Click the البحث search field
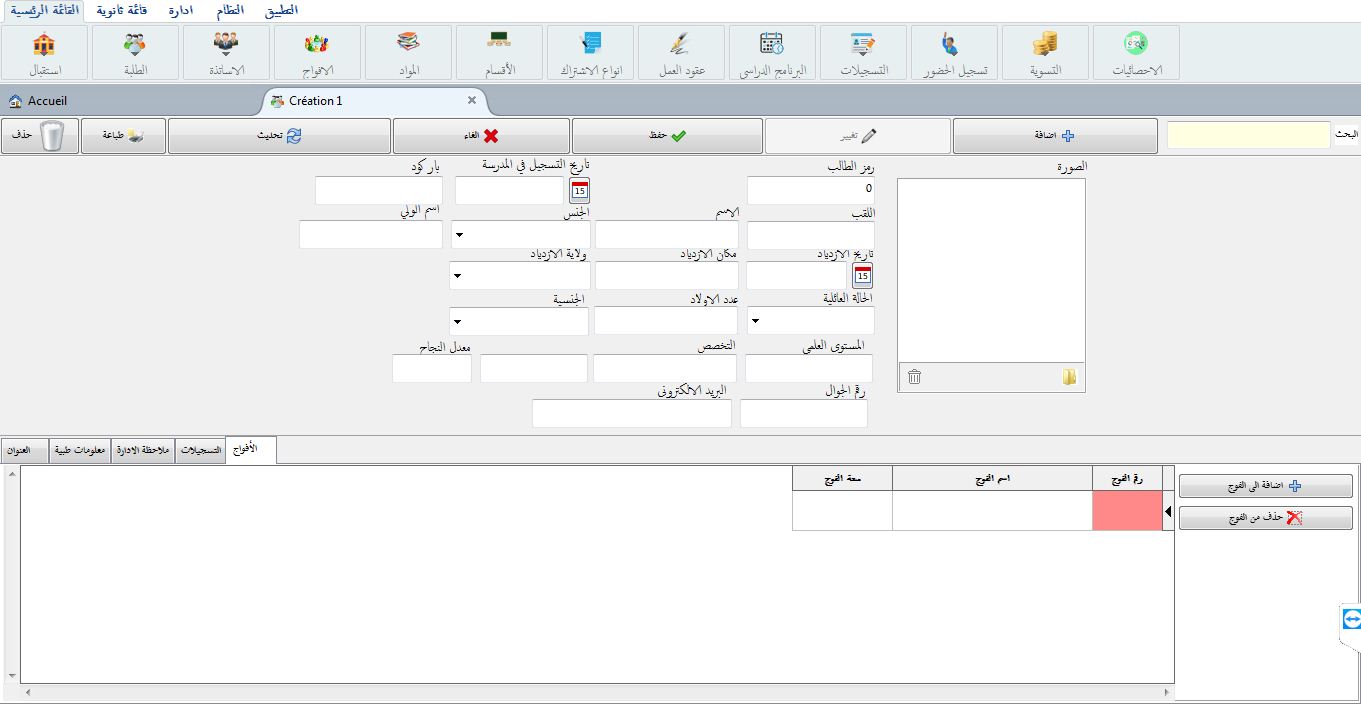The width and height of the screenshot is (1361, 704). 1248,136
